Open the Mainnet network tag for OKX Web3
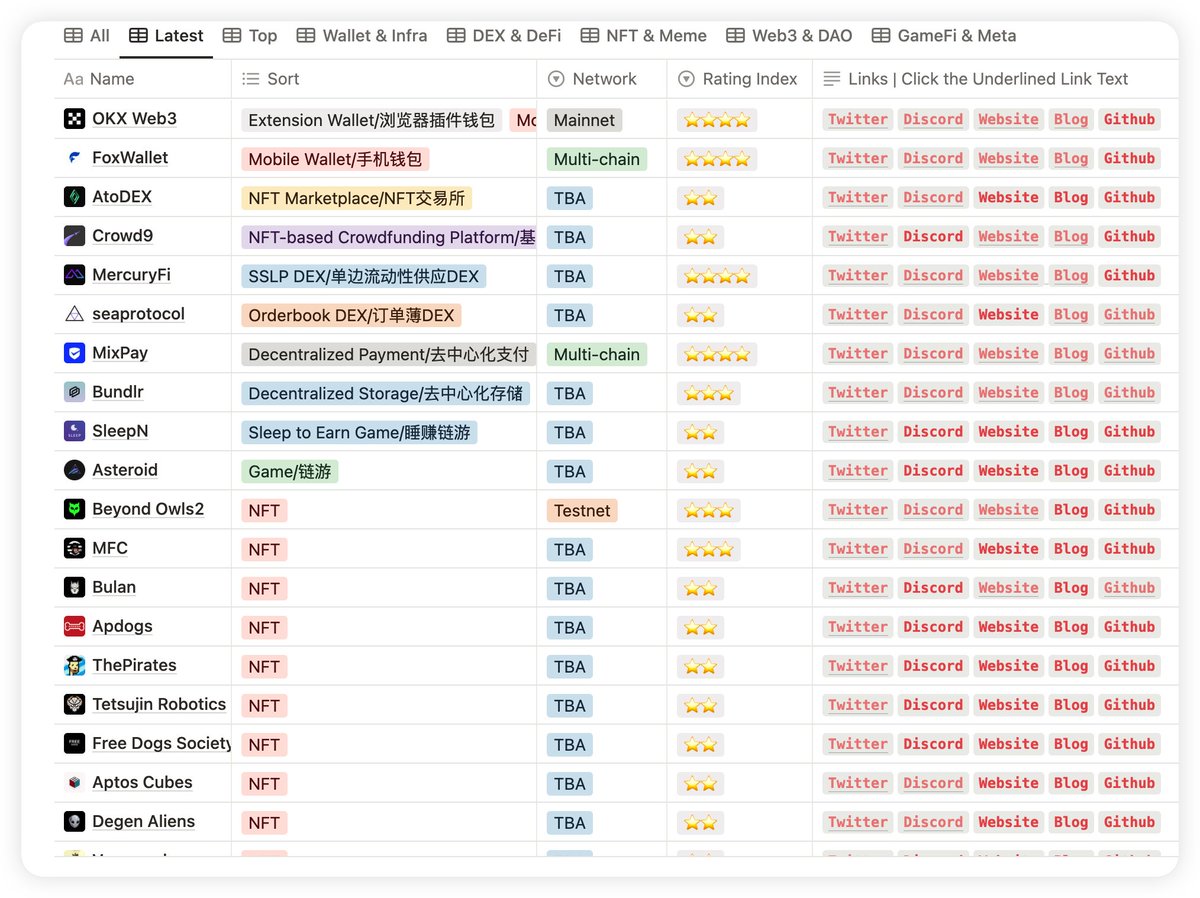Screen dimensions: 1200x898 point(585,120)
